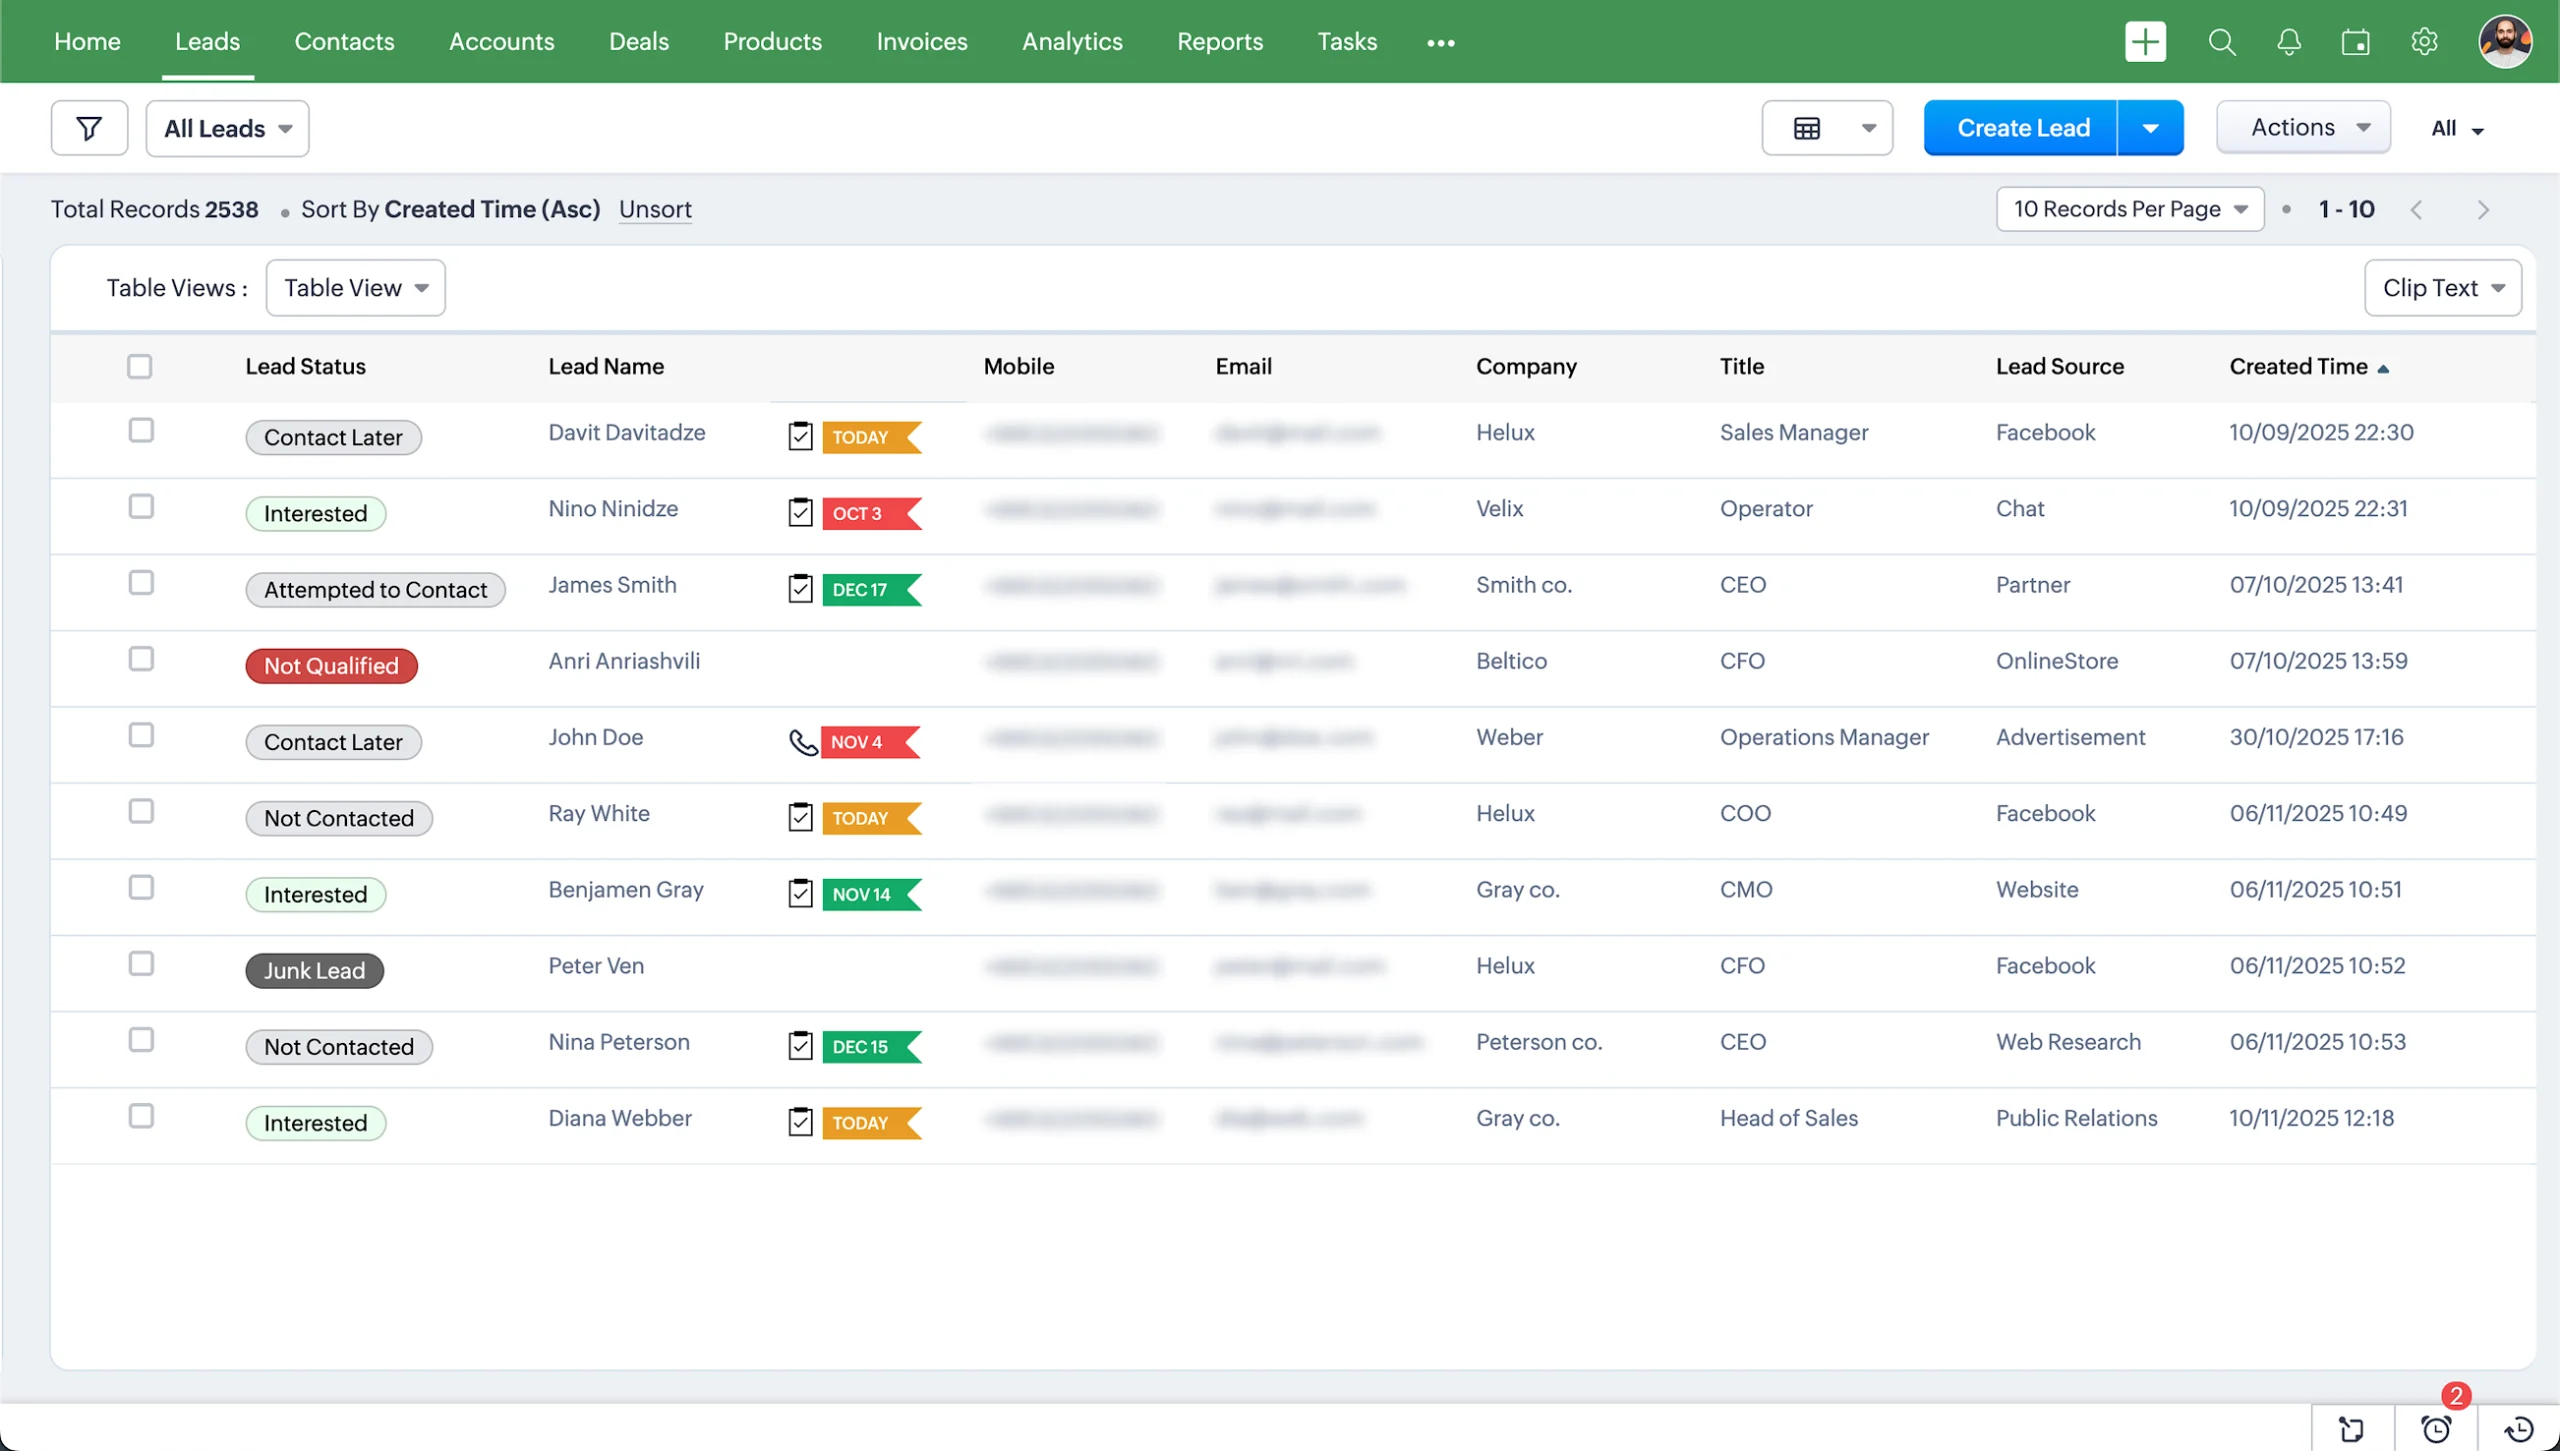Tick the checkbox for Peter Ven
The height and width of the screenshot is (1451, 2560).
pyautogui.click(x=141, y=964)
